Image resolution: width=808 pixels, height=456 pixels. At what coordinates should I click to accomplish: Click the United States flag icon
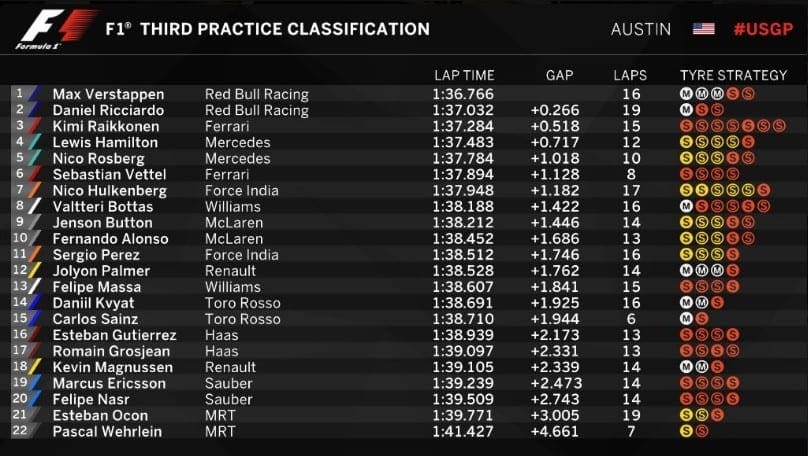704,29
